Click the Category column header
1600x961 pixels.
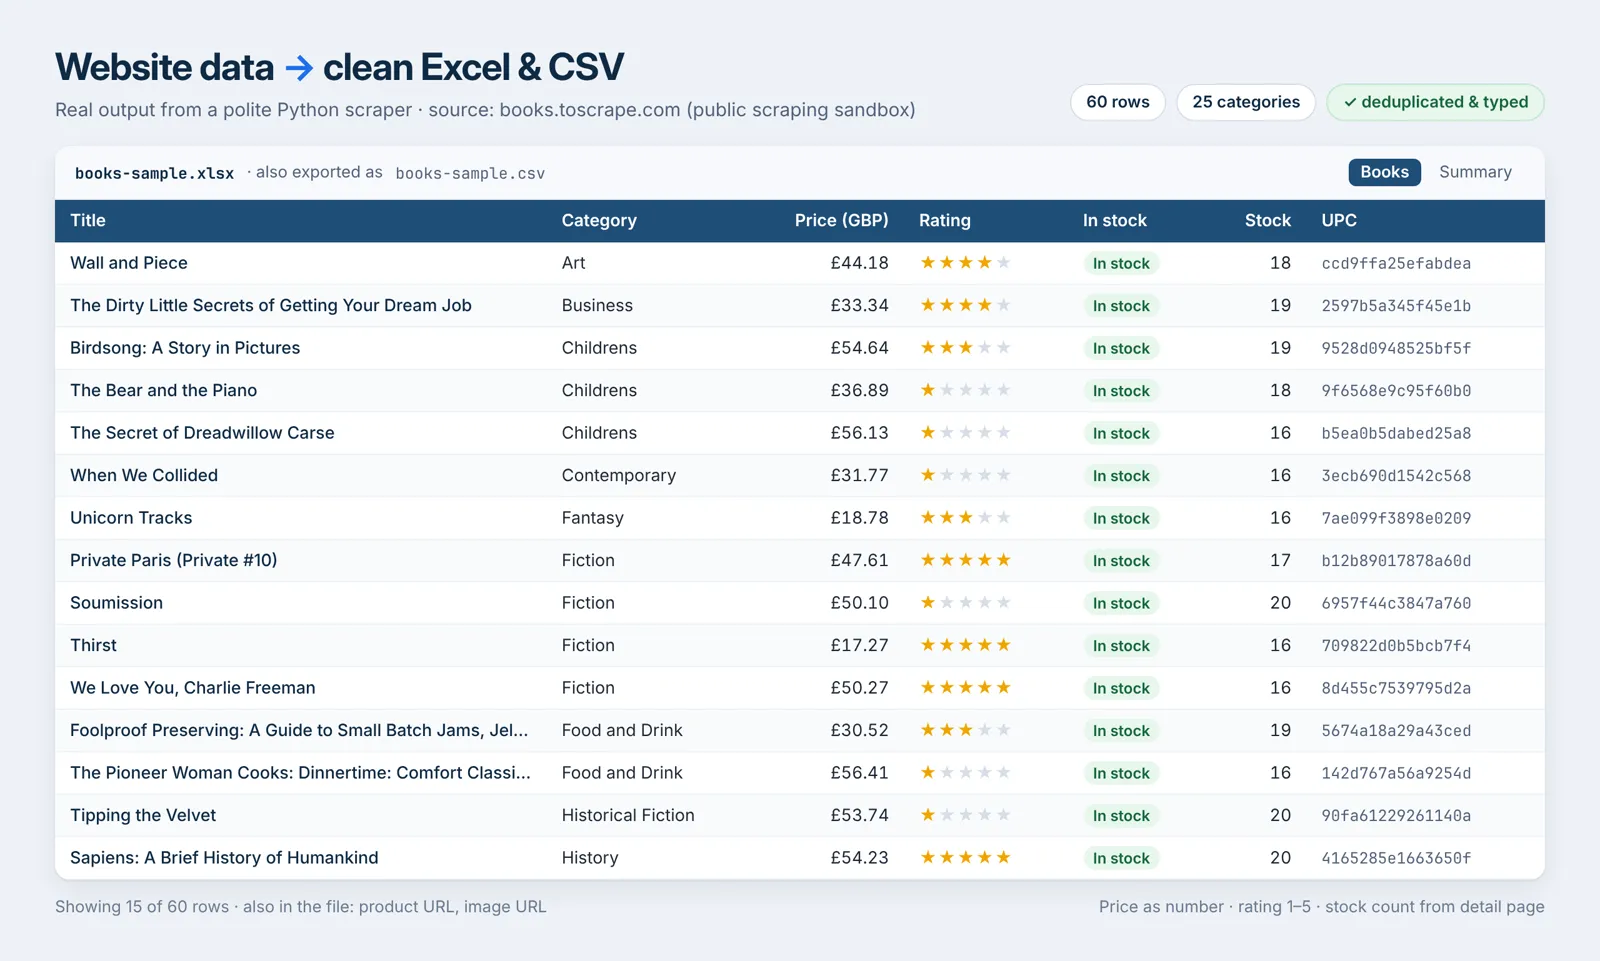pos(599,220)
